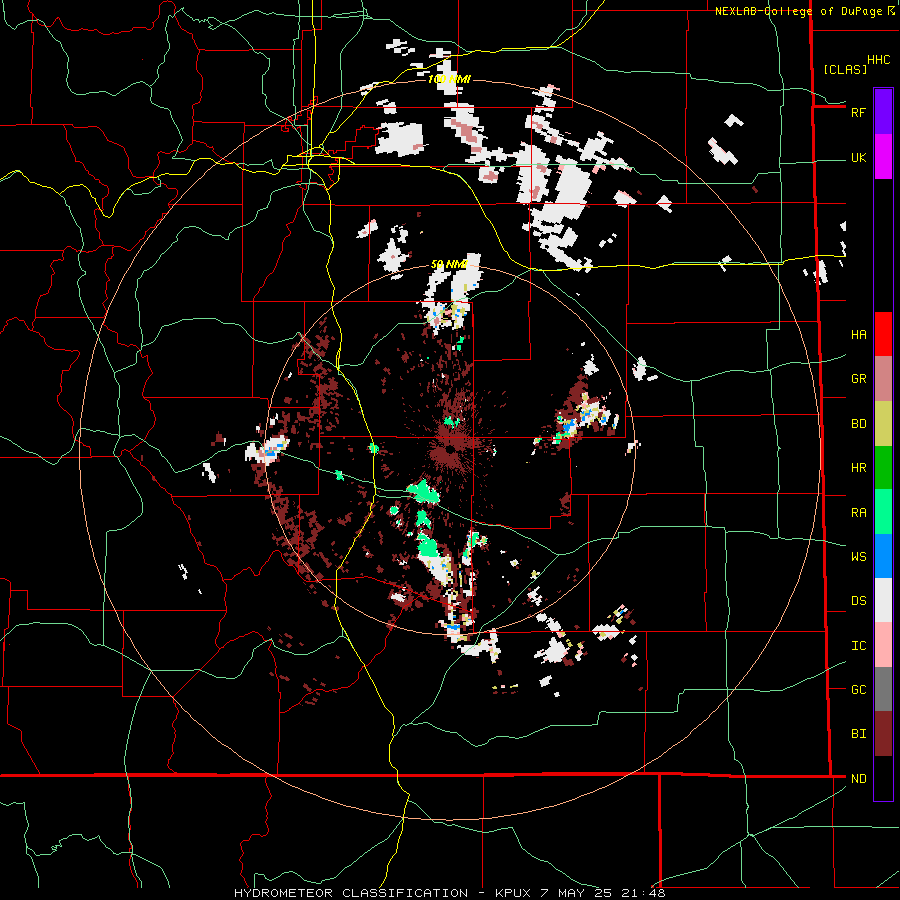Click the DS dry snow white swatch
Image resolution: width=900 pixels, height=900 pixels.
883,600
